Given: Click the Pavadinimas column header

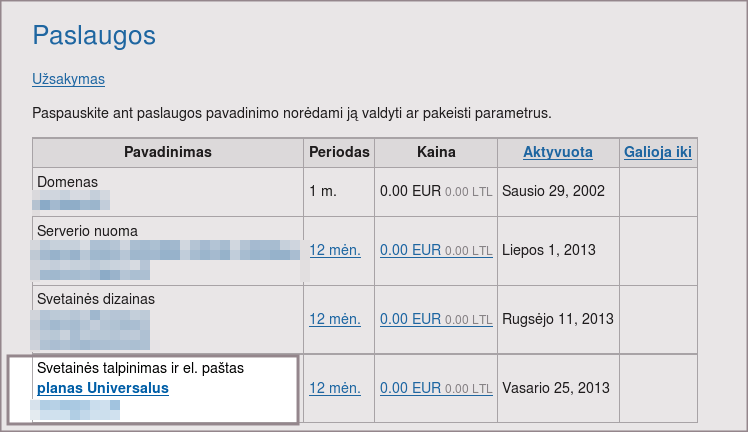Looking at the screenshot, I should (167, 153).
